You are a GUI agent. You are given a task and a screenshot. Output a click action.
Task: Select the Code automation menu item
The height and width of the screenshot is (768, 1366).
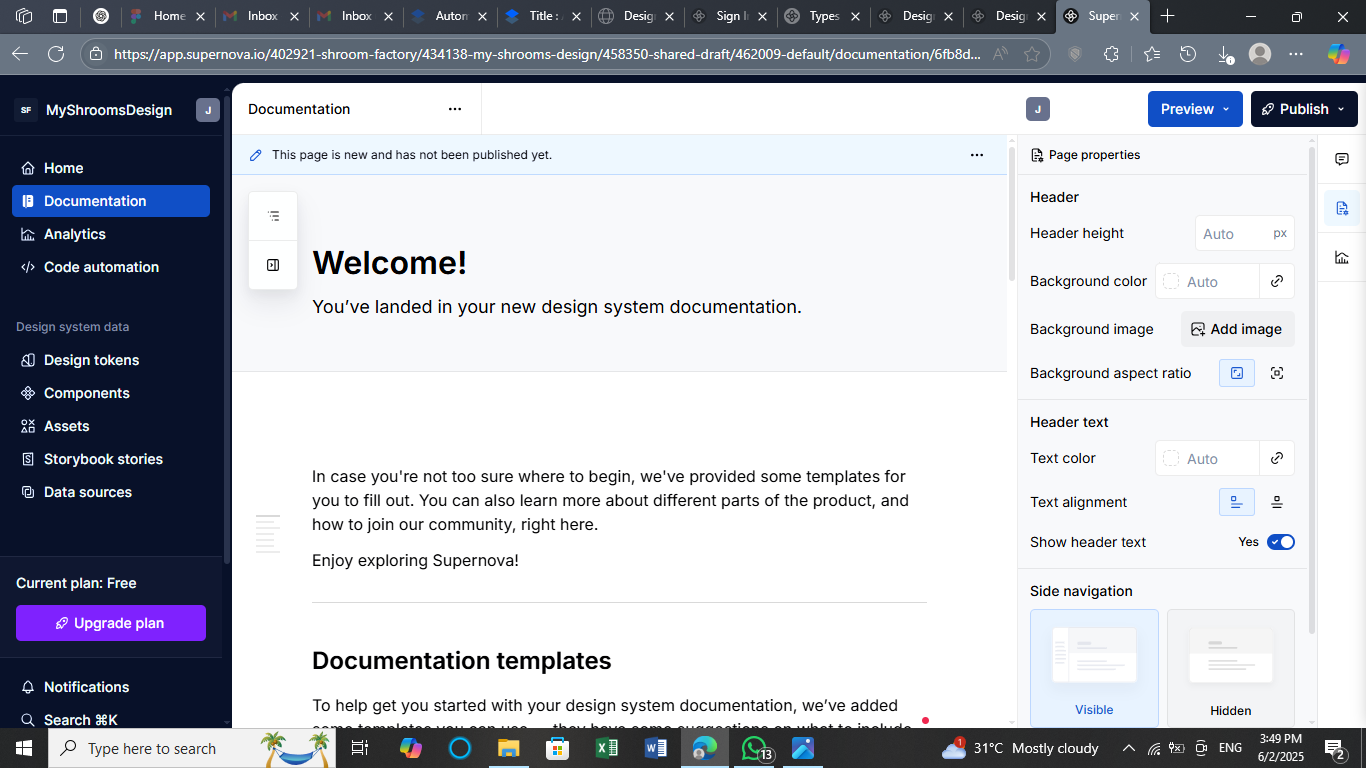[101, 267]
